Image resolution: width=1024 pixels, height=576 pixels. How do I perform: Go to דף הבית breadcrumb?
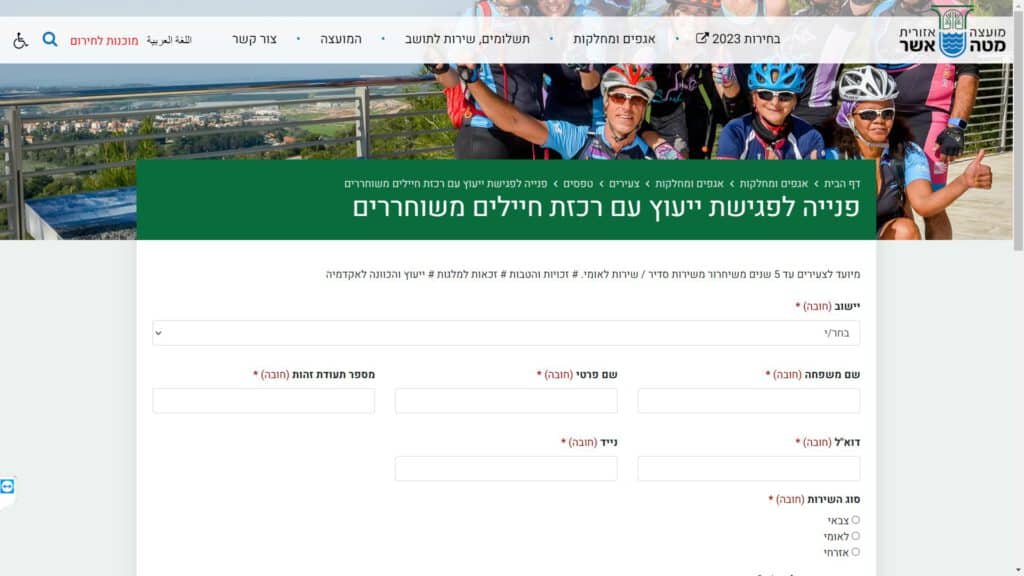(842, 184)
